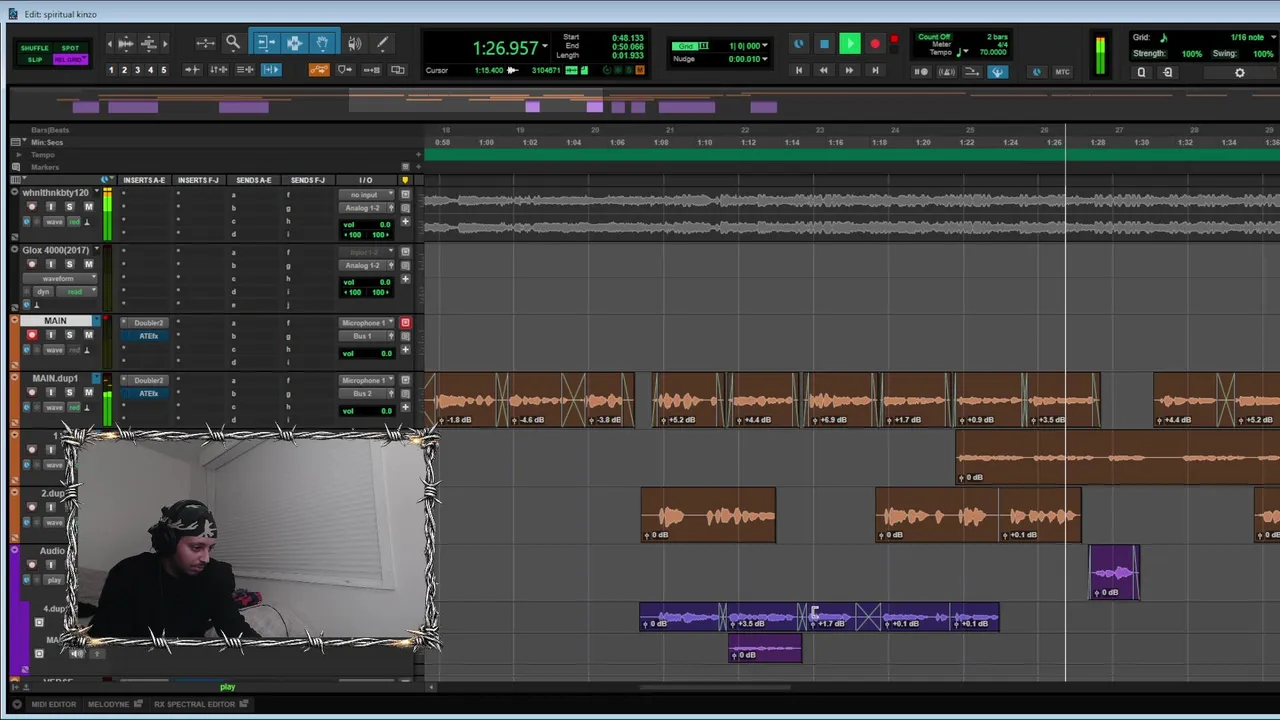The height and width of the screenshot is (720, 1280).
Task: Mute the whnlthnkbty120 track
Action: [x=88, y=207]
